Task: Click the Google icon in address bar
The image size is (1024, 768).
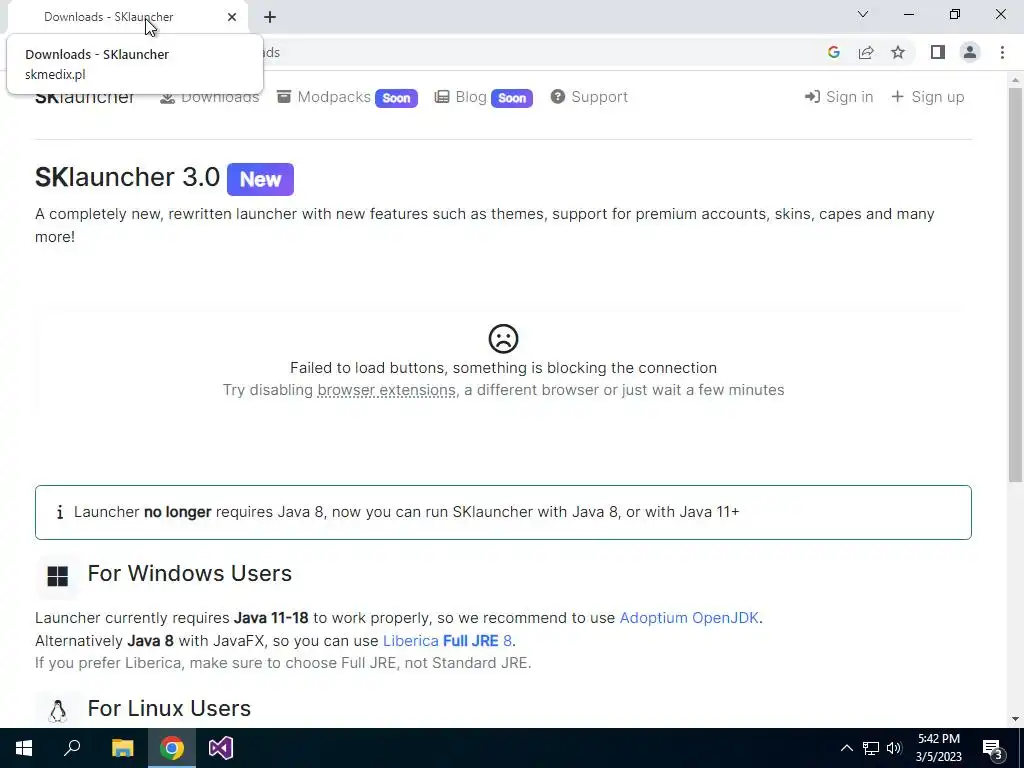Action: 833,52
